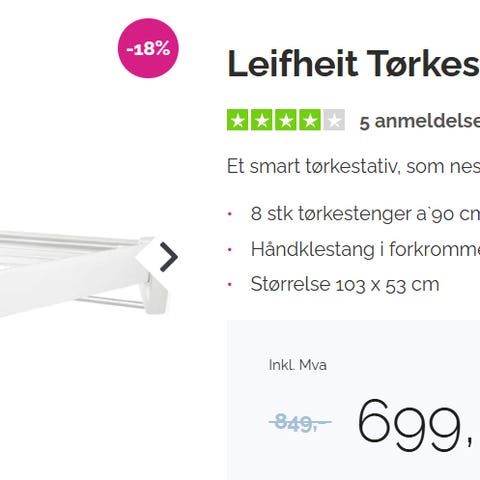The height and width of the screenshot is (480, 480).
Task: Click the 'Størrelse 103 x 53 cm' bullet
Action: pyautogui.click(x=345, y=284)
